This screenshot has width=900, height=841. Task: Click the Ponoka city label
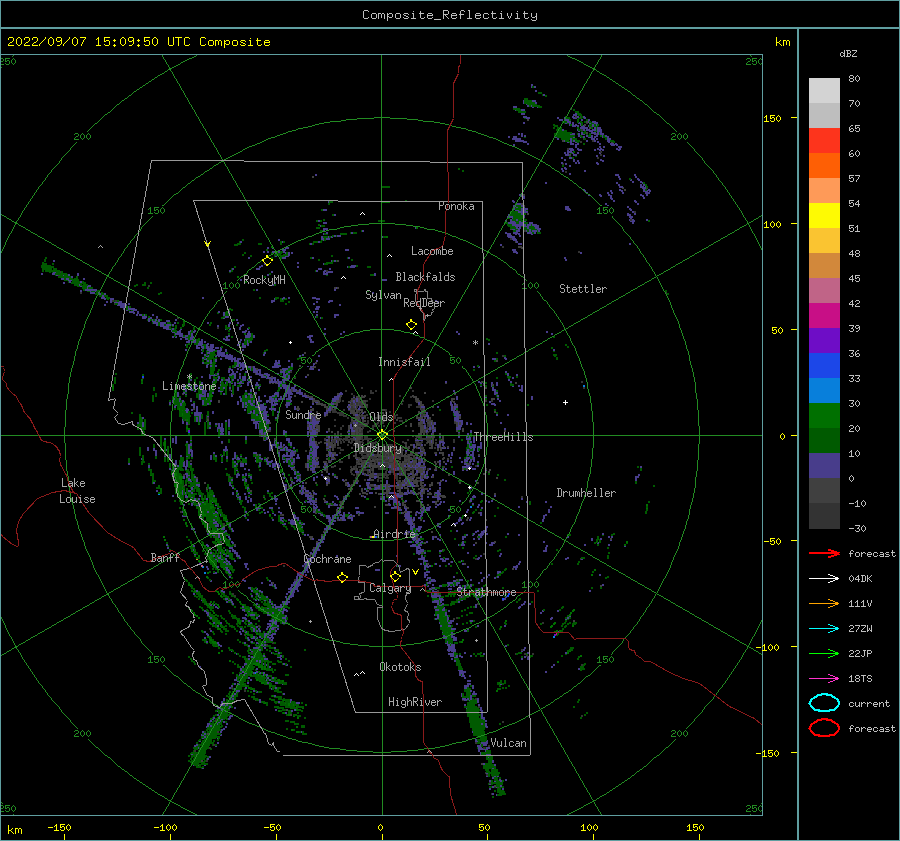click(x=456, y=206)
